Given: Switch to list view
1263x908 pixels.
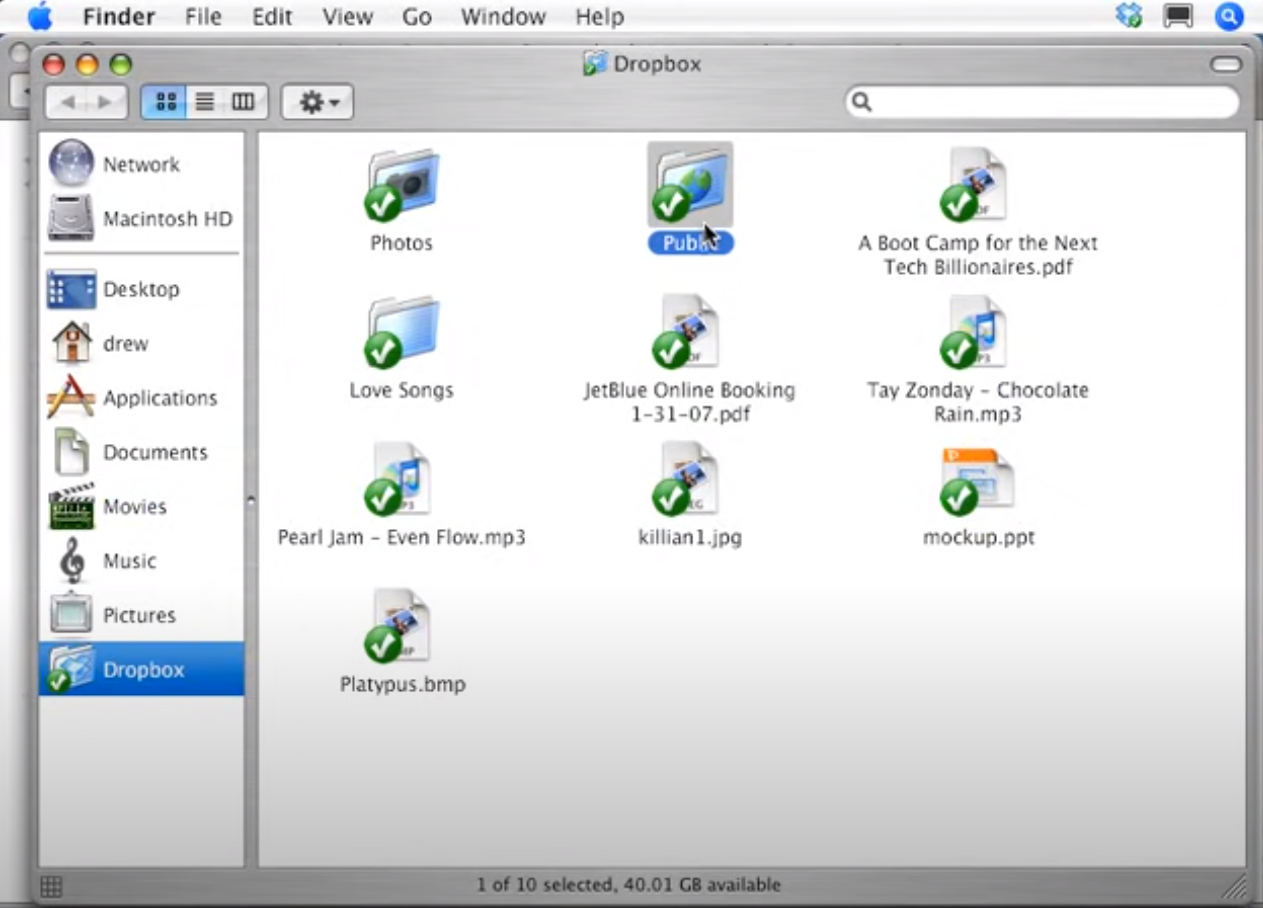Looking at the screenshot, I should pyautogui.click(x=205, y=101).
